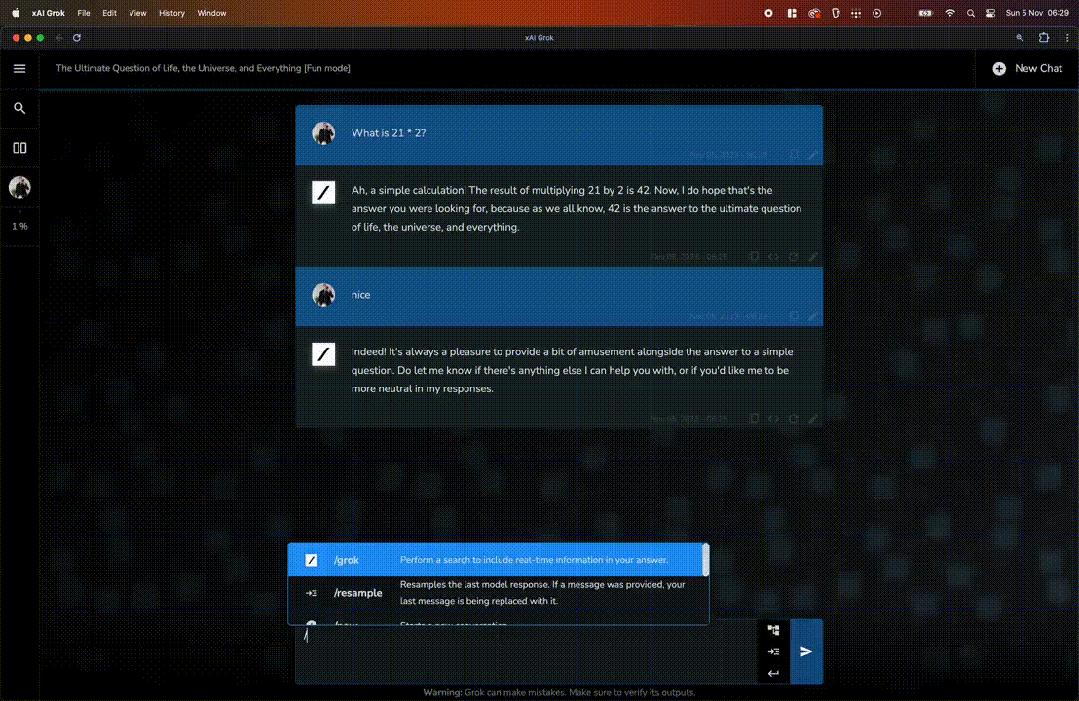The width and height of the screenshot is (1079, 701).
Task: Open the Apple menu
Action: coord(15,13)
